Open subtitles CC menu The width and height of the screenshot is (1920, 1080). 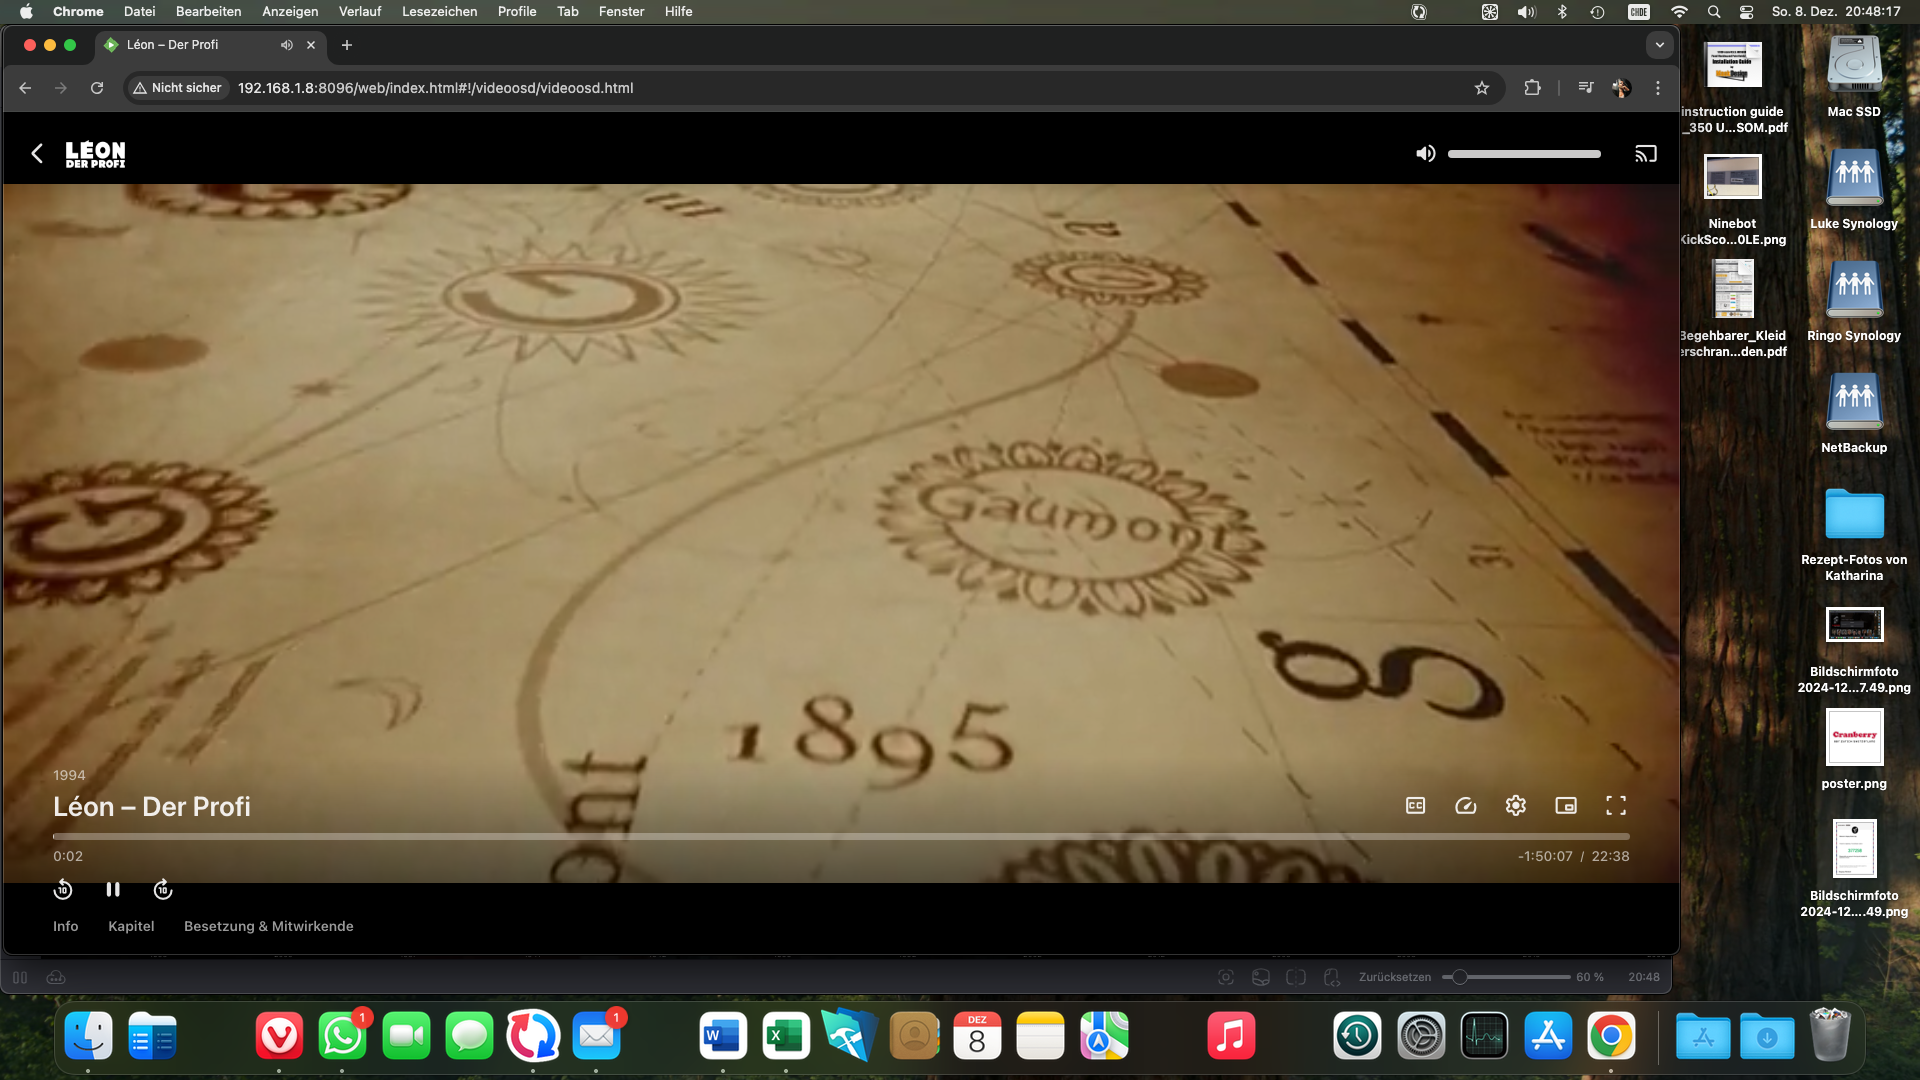point(1415,805)
